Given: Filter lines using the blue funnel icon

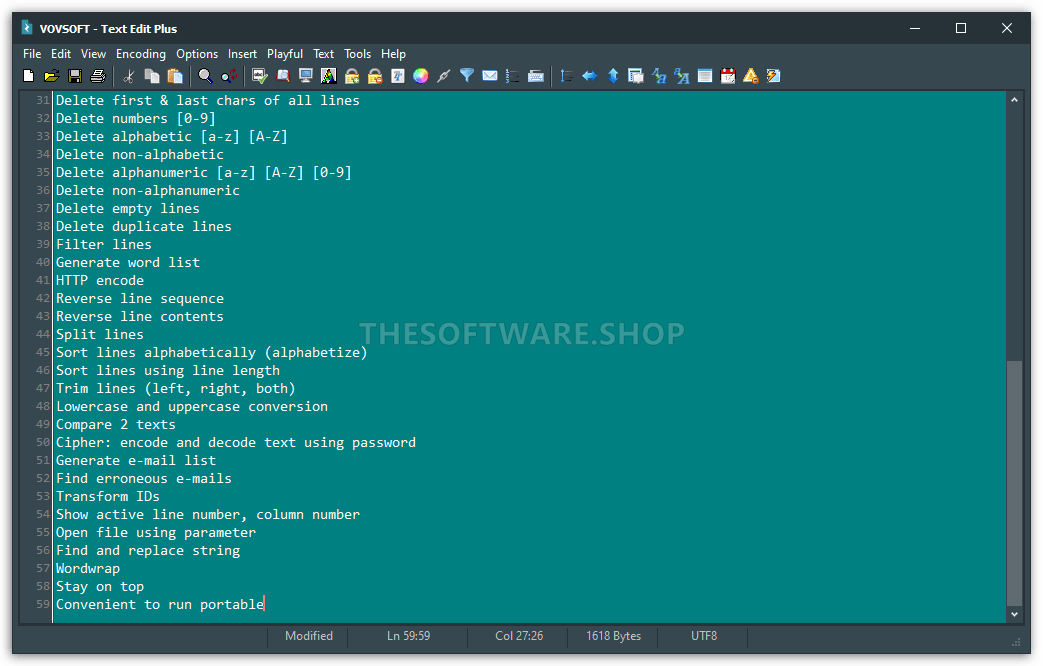Looking at the screenshot, I should 467,76.
